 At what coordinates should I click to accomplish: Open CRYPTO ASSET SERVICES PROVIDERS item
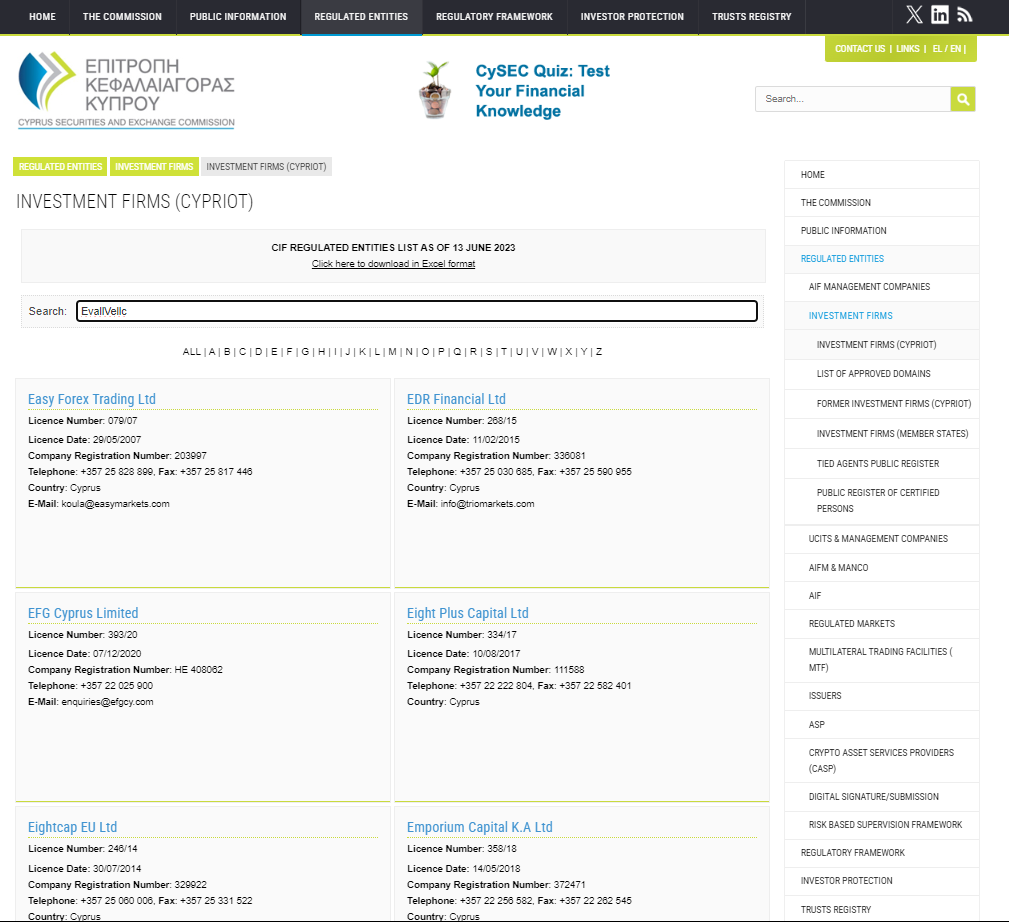pos(882,761)
